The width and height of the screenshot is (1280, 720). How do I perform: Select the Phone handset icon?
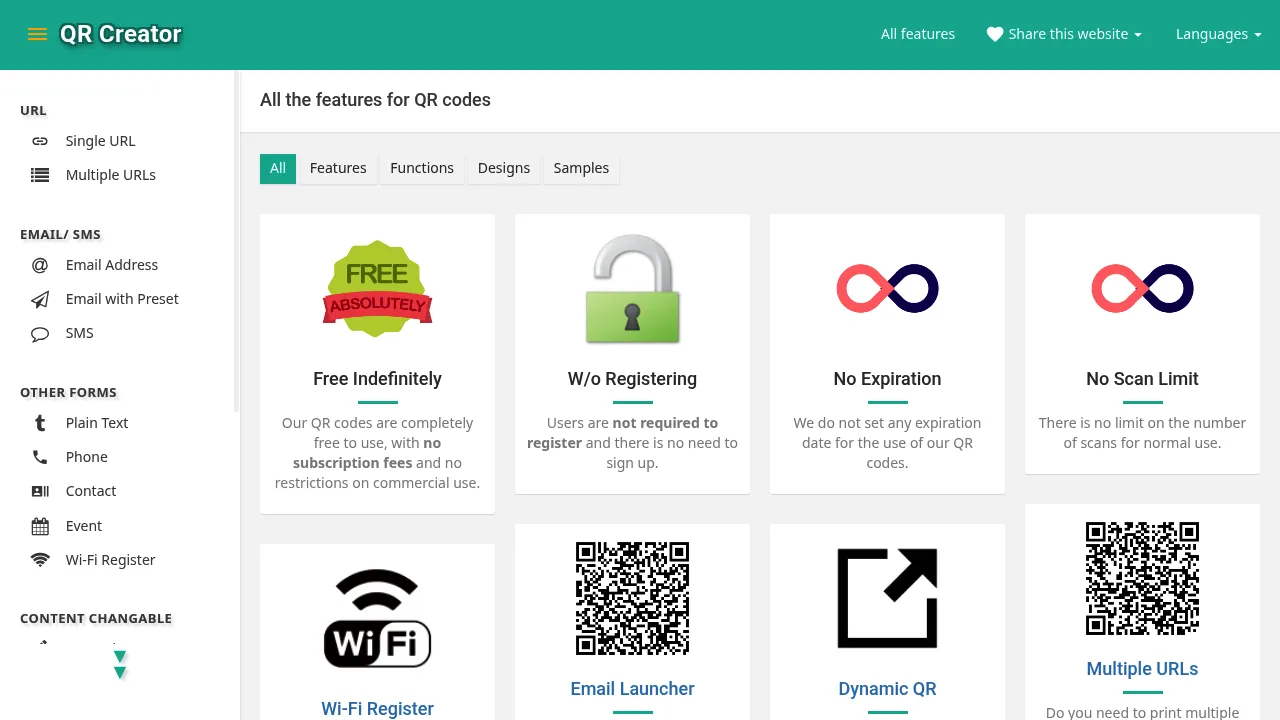click(40, 457)
